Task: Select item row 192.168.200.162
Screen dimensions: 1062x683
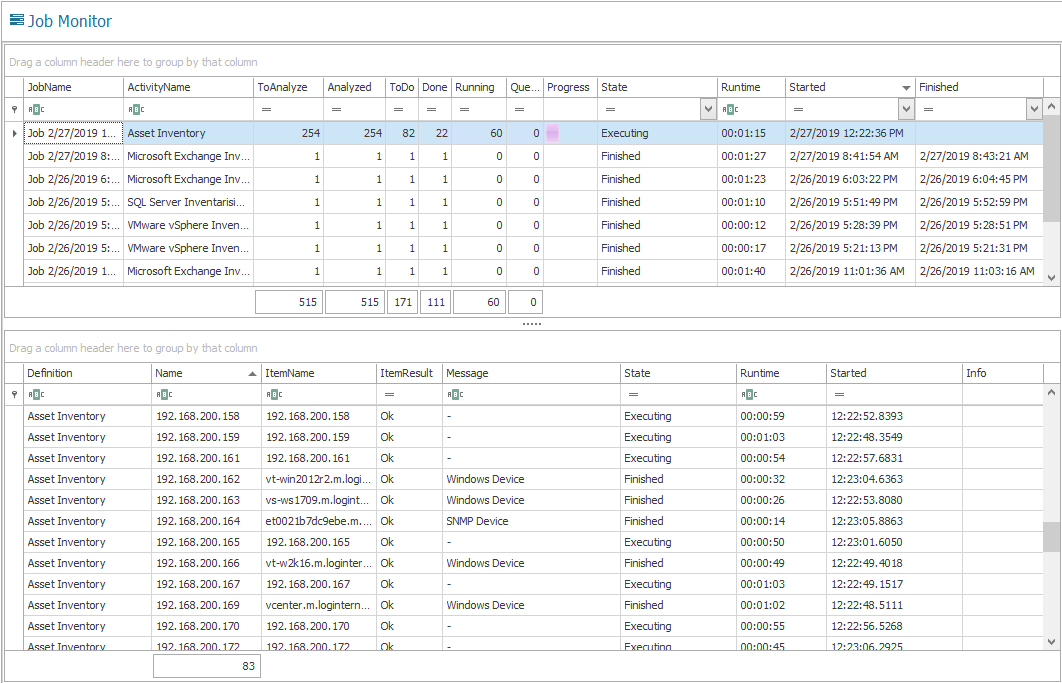Action: point(533,479)
